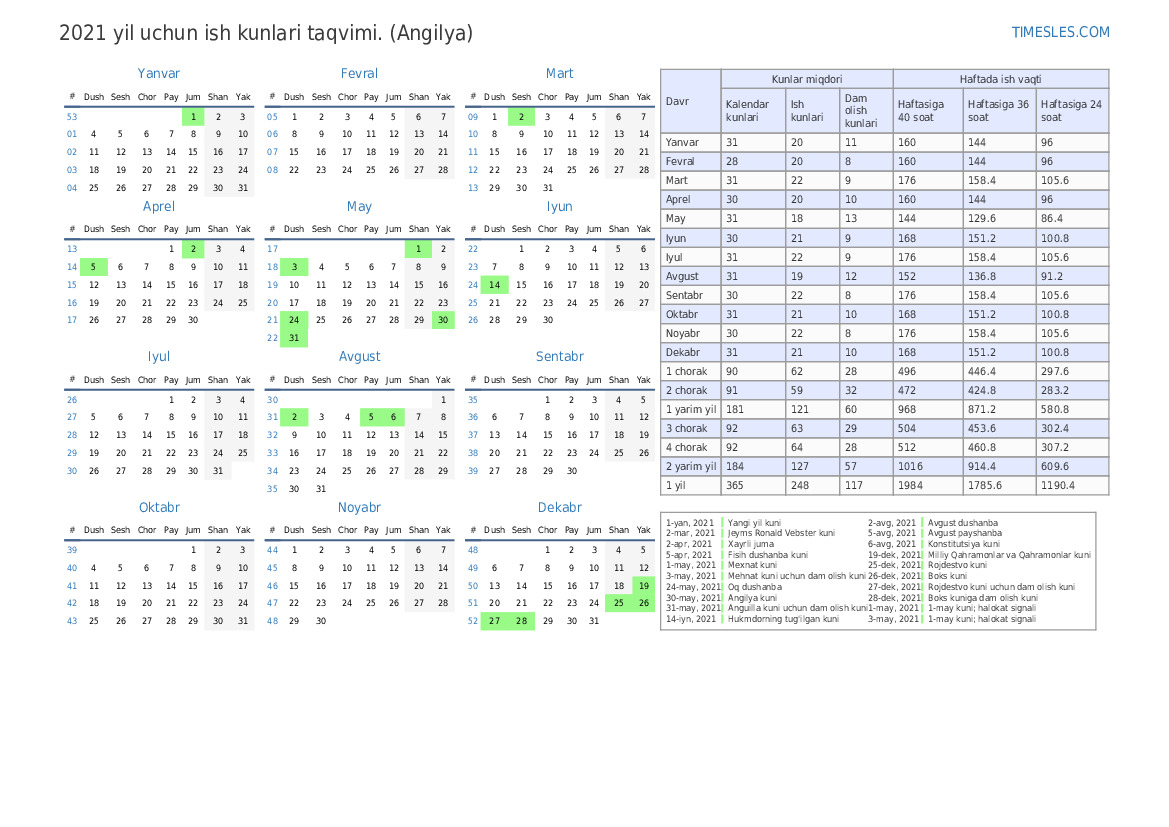
Task: Select highlighted day 19 in Dekabr calendar
Action: [643, 586]
